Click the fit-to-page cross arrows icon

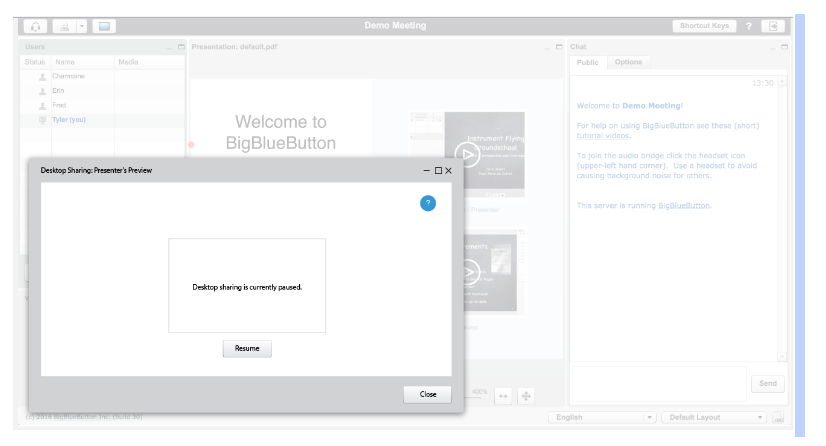point(526,396)
